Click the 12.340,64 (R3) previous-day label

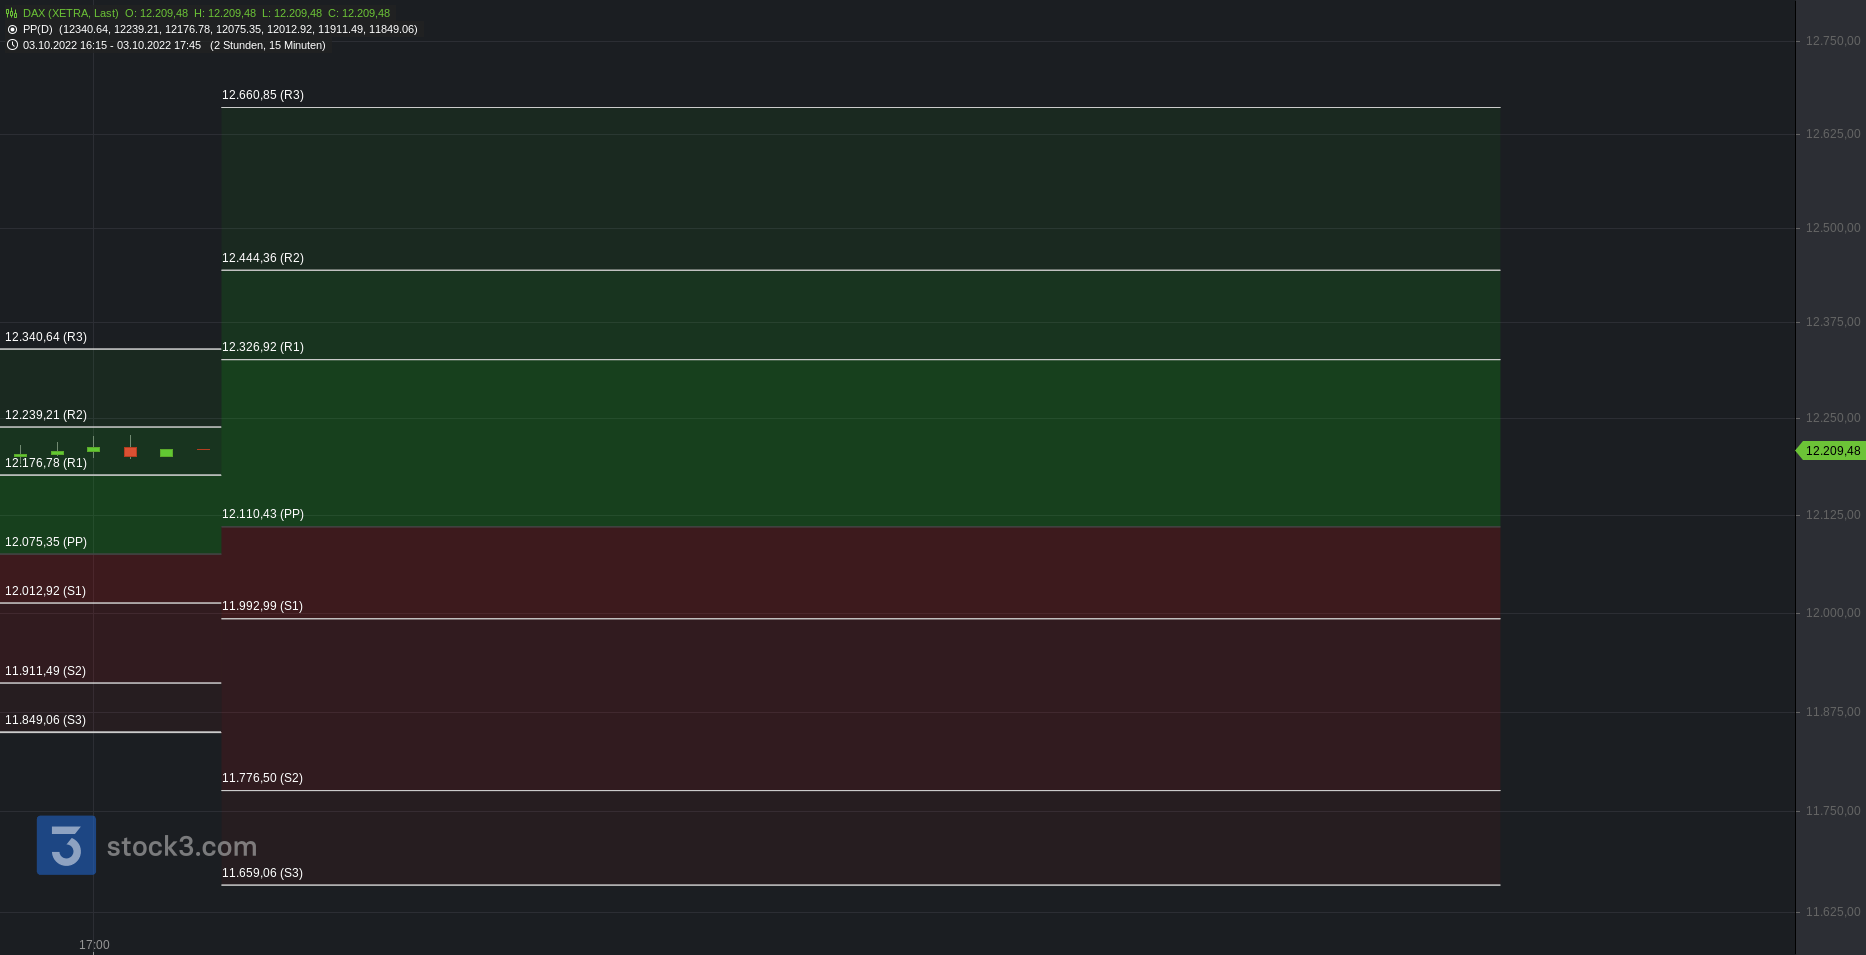[x=46, y=337]
